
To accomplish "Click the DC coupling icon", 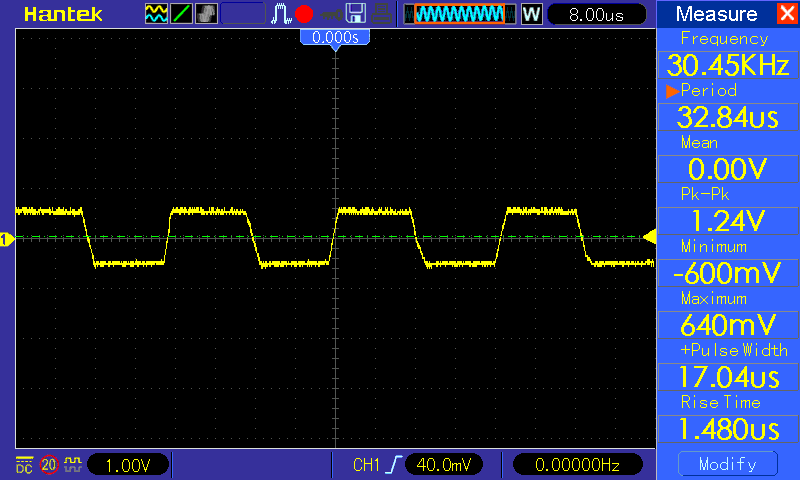I will pyautogui.click(x=24, y=465).
